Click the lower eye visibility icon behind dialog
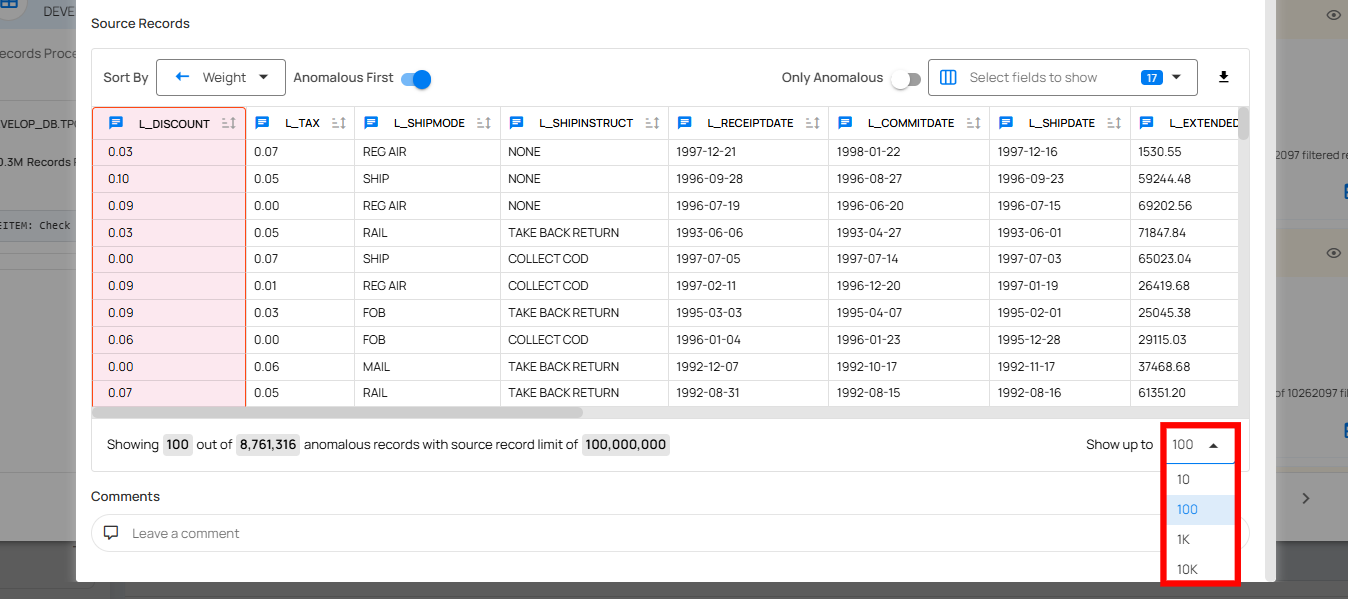The image size is (1348, 599). 1333,253
